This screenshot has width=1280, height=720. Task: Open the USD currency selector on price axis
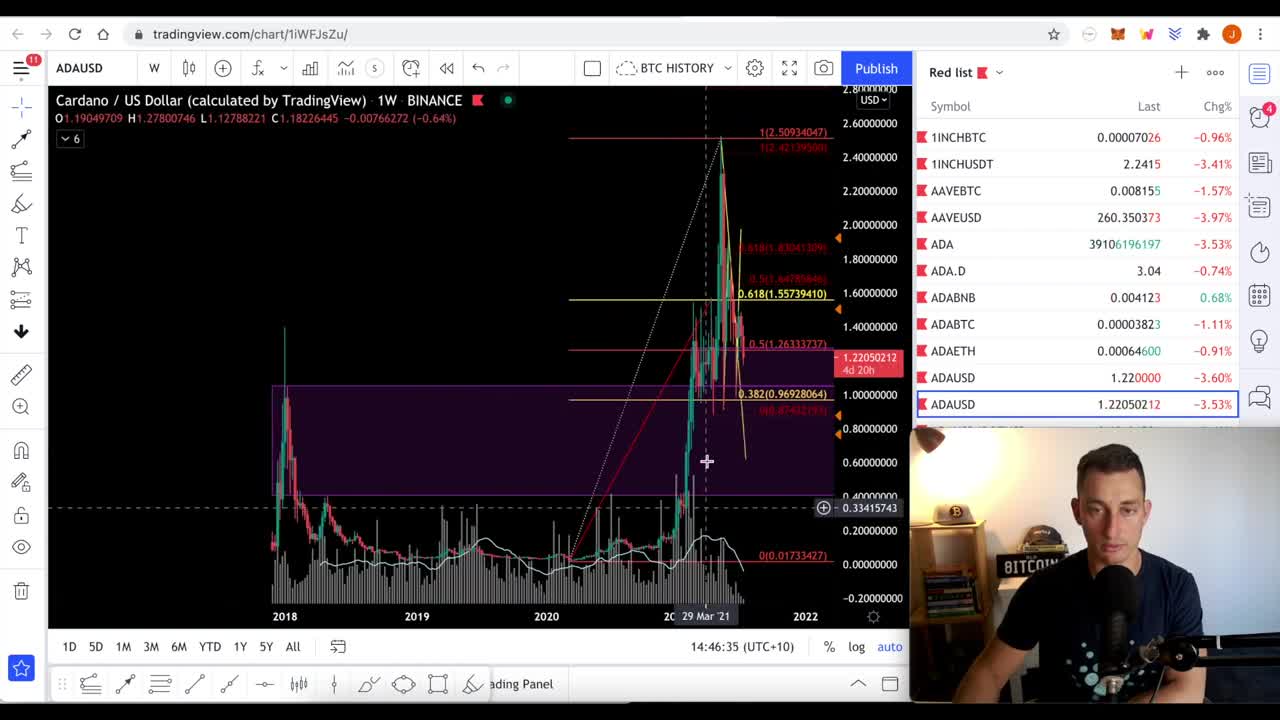(x=873, y=100)
